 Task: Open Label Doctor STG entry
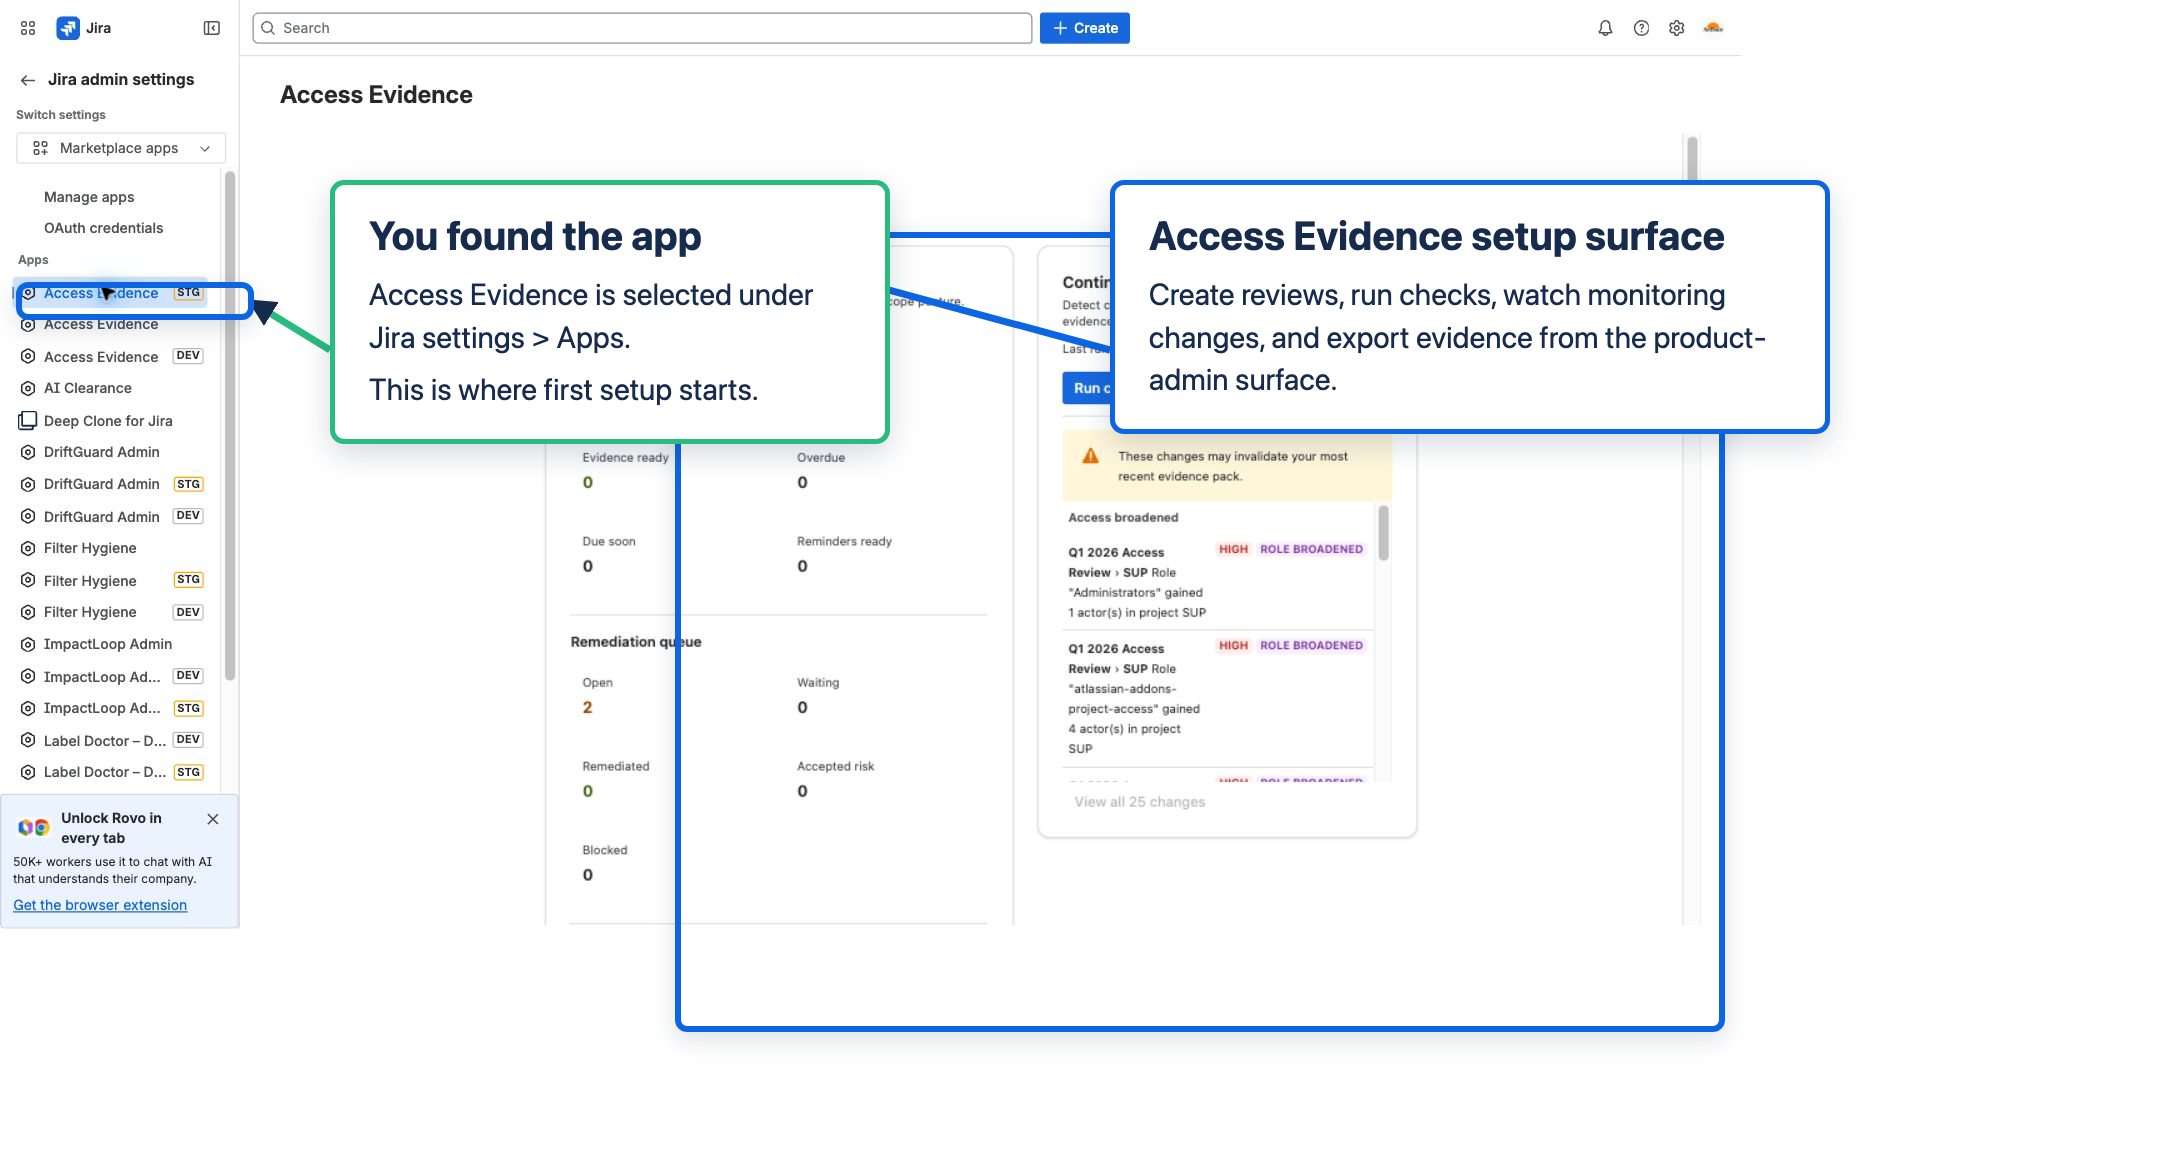click(x=112, y=772)
